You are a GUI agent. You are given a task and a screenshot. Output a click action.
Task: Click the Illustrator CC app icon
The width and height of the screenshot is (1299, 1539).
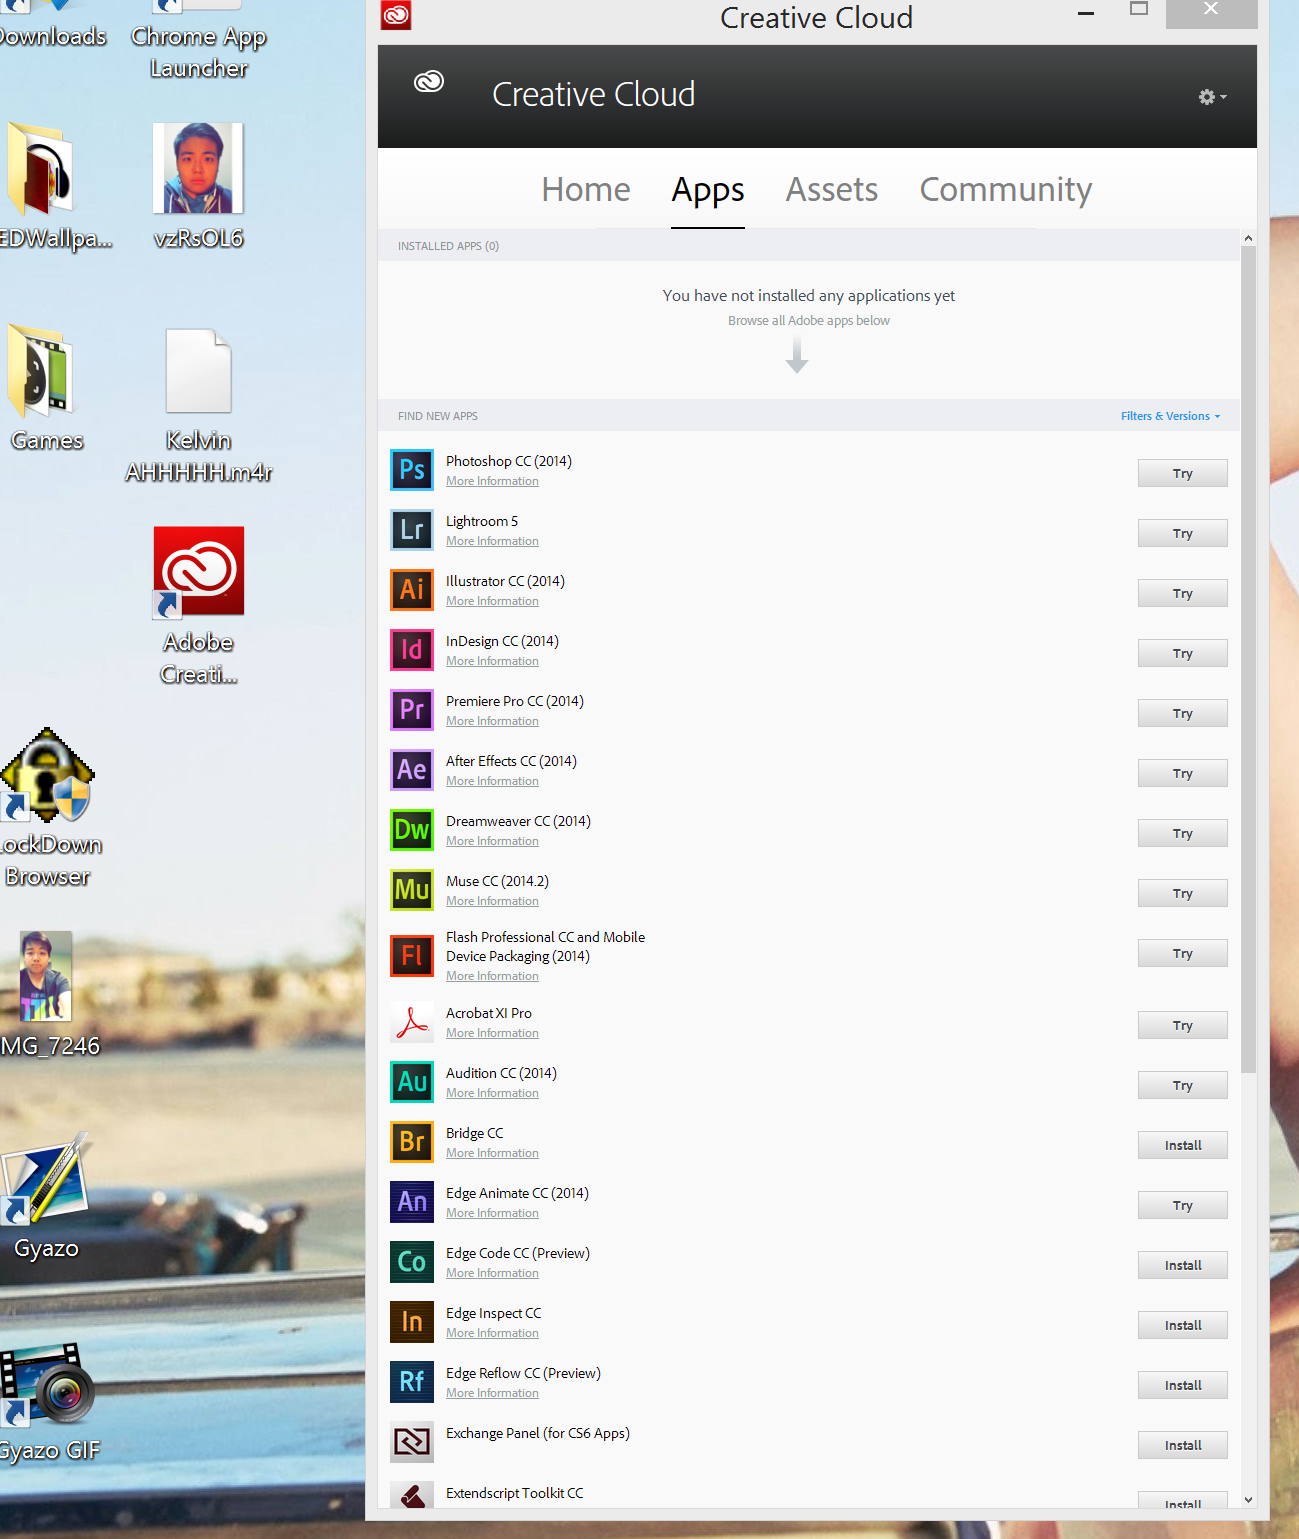tap(412, 590)
